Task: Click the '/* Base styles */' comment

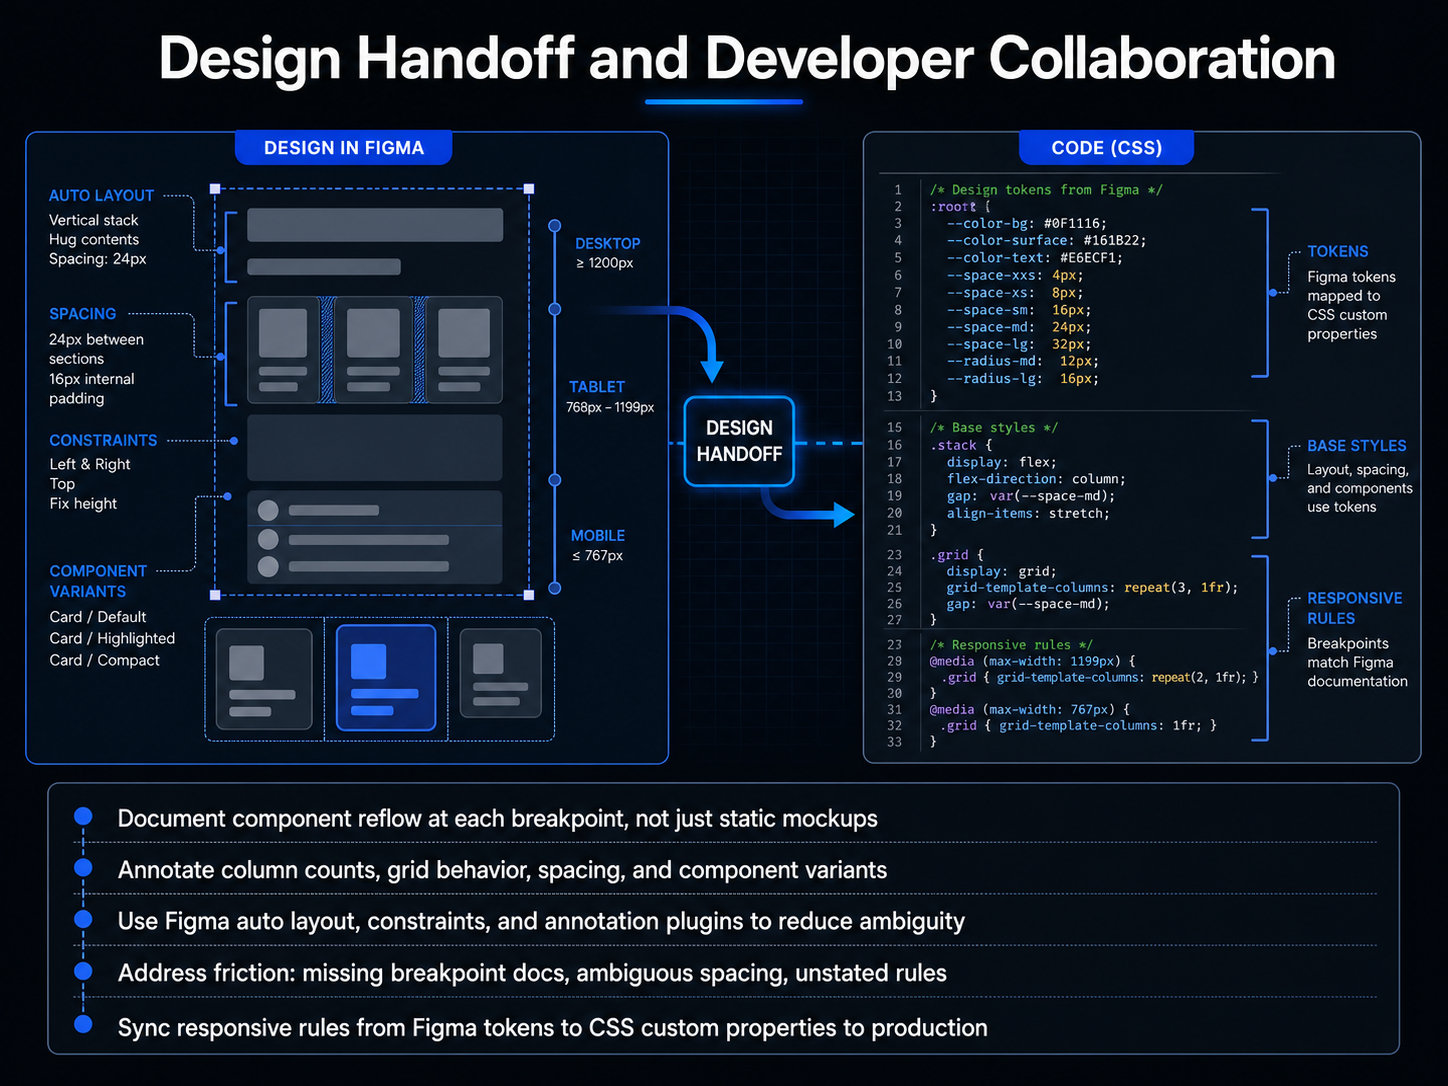Action: point(994,428)
